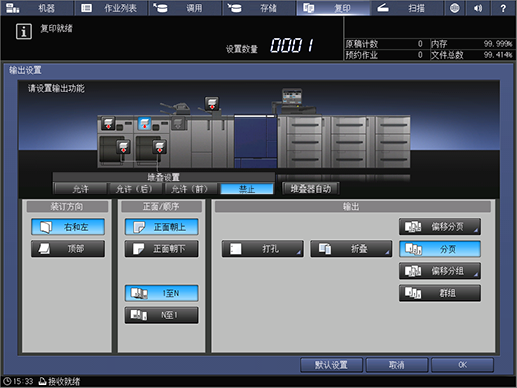This screenshot has height=388, width=517.
Task: Select 允许（后）stack setting
Action: tap(135, 189)
